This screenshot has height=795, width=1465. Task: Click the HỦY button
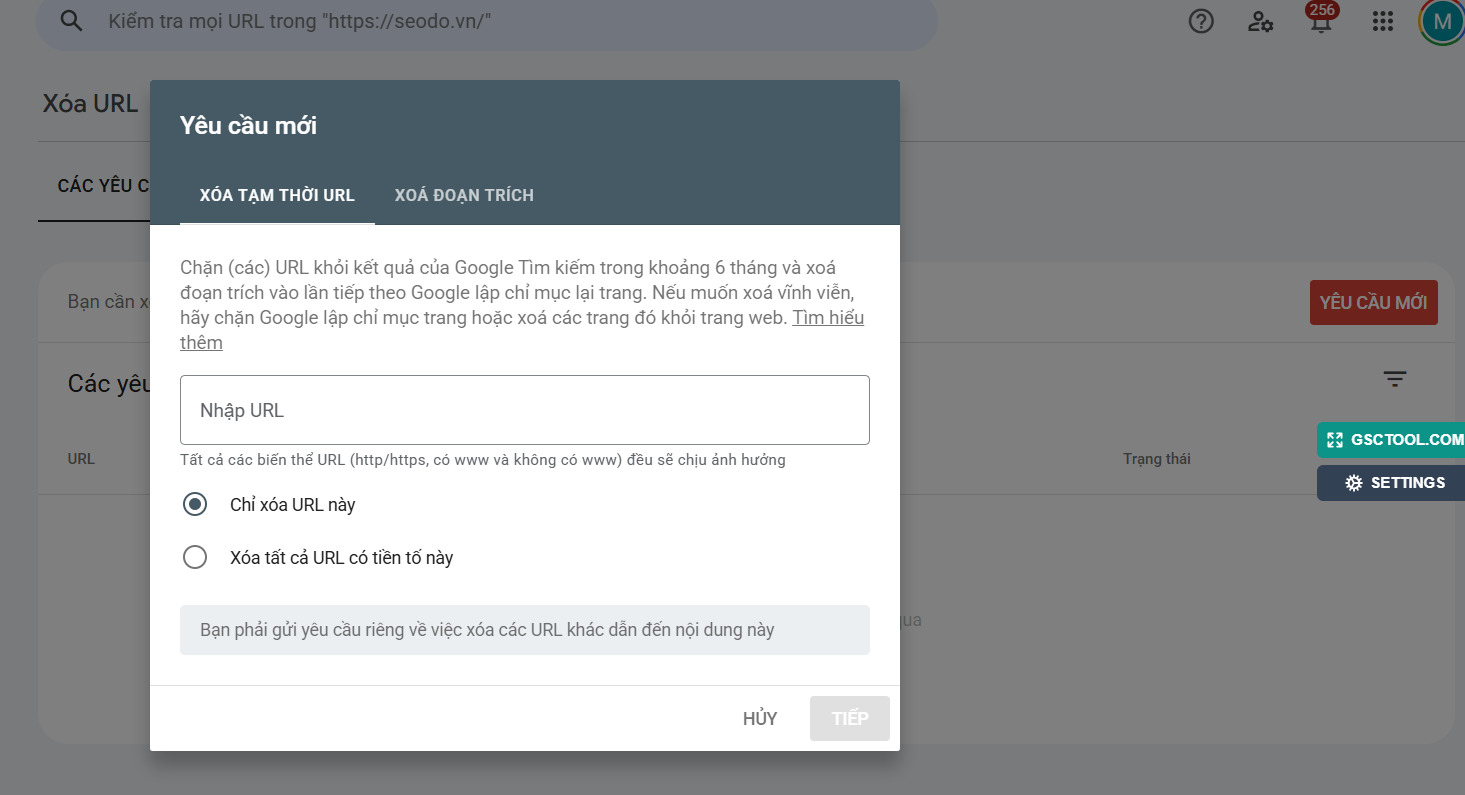[760, 718]
